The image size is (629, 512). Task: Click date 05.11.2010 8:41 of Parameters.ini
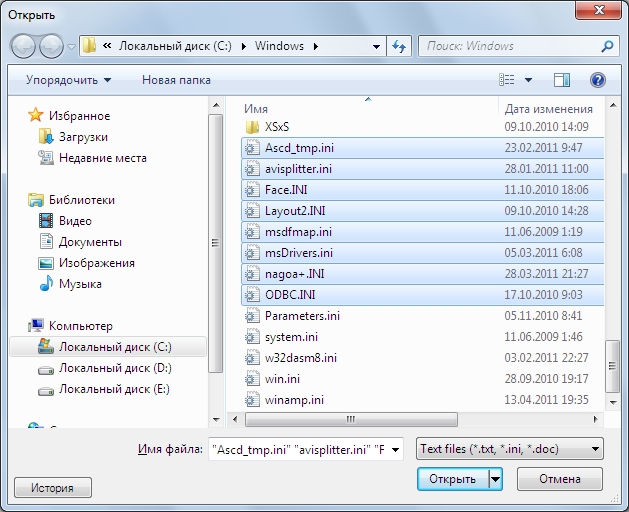[543, 316]
